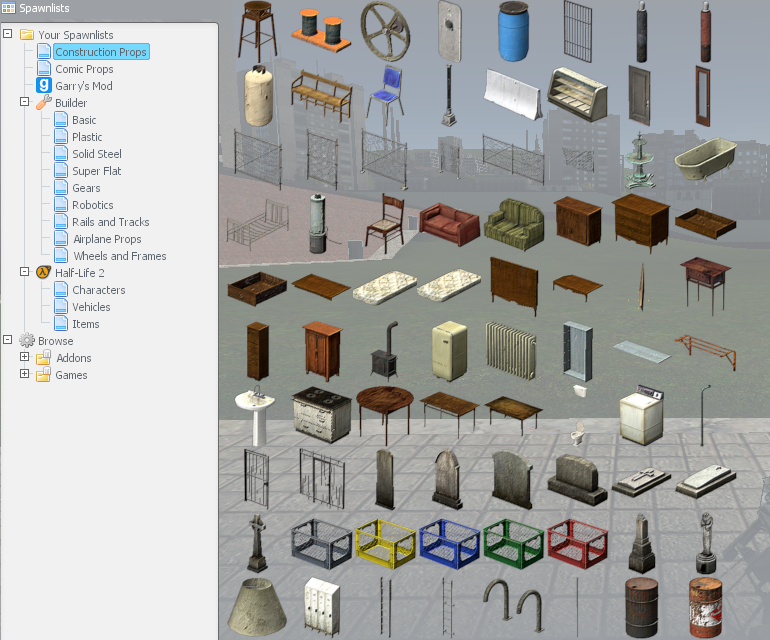770x640 pixels.
Task: Select the Half-Life 2 category label
Action: pos(80,273)
